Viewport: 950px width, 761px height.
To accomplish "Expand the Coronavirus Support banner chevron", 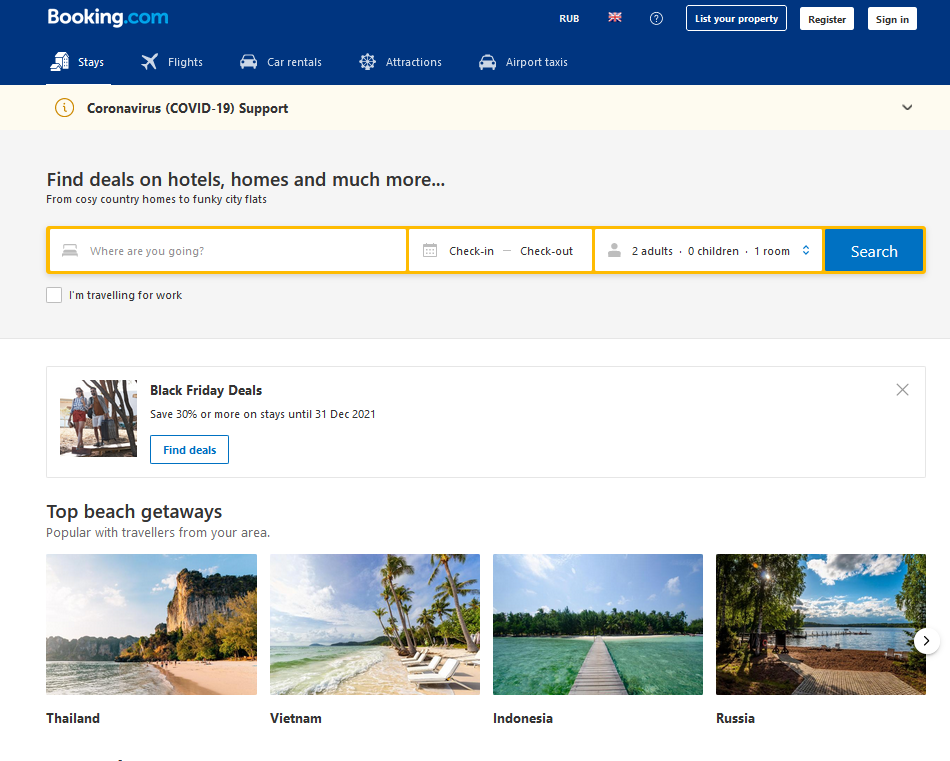I will click(907, 107).
